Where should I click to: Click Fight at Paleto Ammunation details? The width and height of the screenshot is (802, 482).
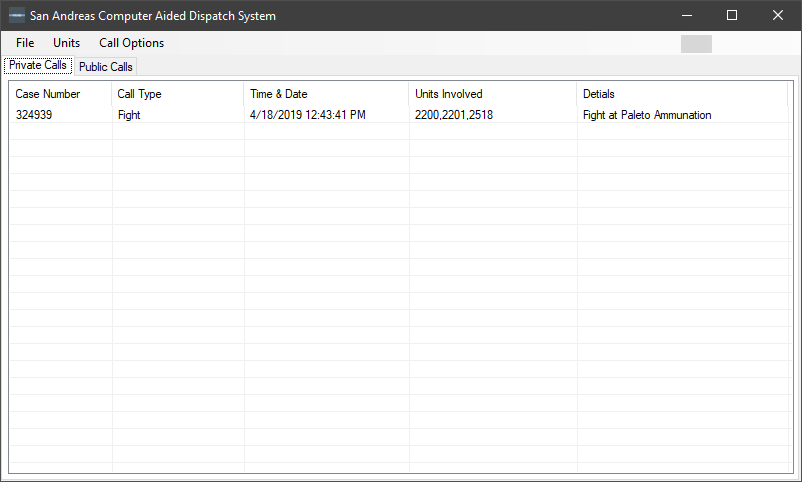click(x=647, y=115)
